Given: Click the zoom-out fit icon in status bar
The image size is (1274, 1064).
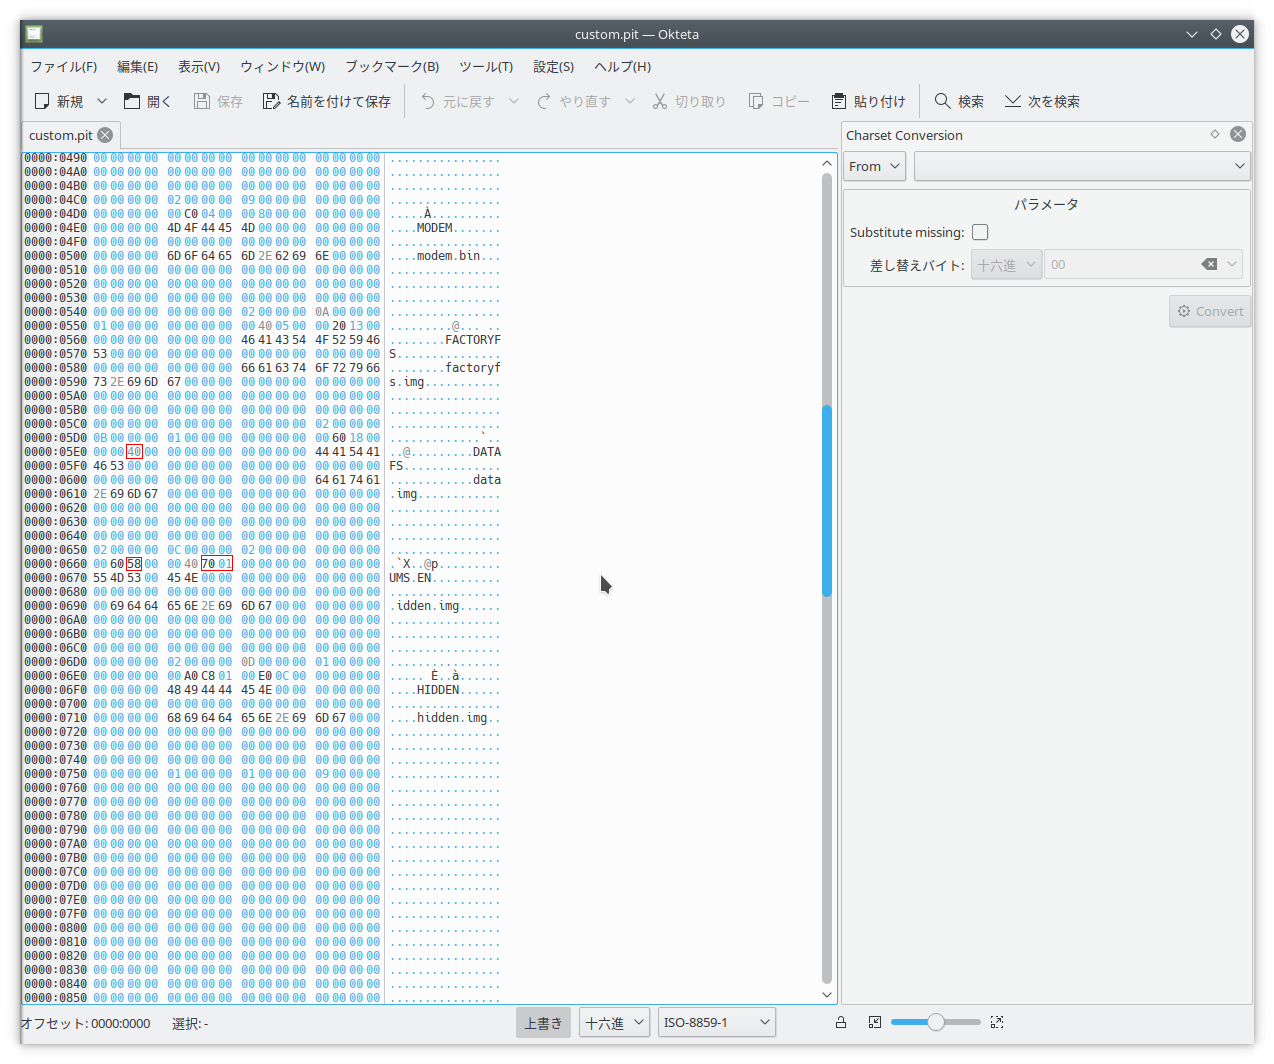Looking at the screenshot, I should pos(875,1022).
